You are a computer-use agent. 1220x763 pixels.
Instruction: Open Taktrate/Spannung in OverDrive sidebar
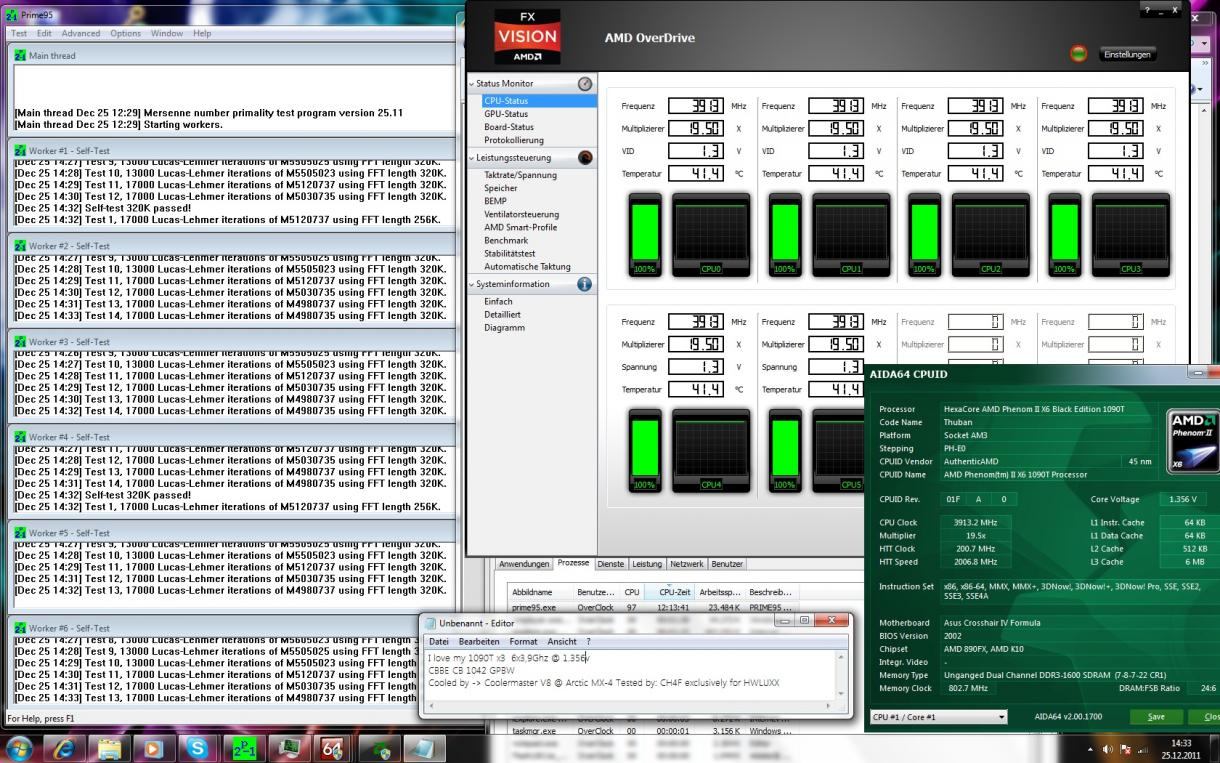click(520, 175)
